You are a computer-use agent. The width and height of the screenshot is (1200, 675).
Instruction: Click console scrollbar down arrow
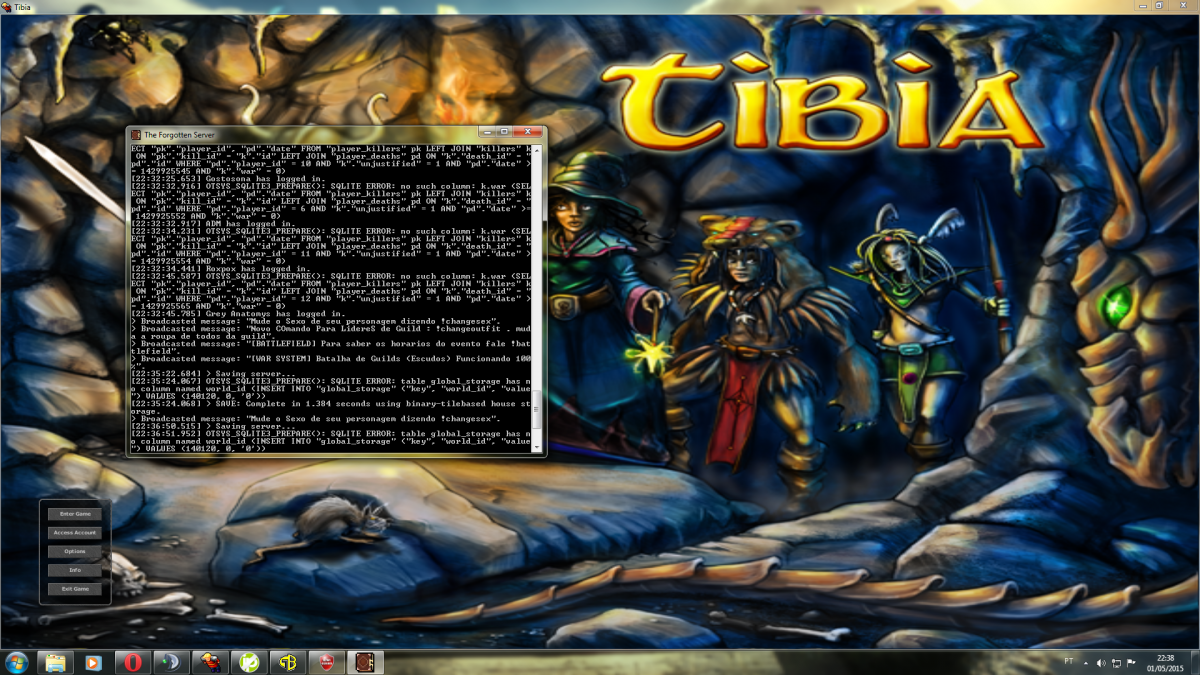click(537, 447)
